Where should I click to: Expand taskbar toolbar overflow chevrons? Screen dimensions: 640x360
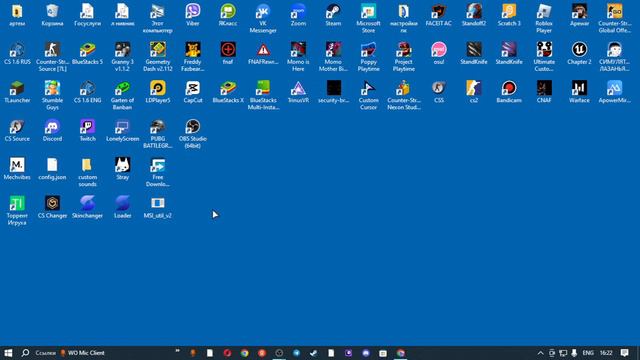(x=178, y=350)
